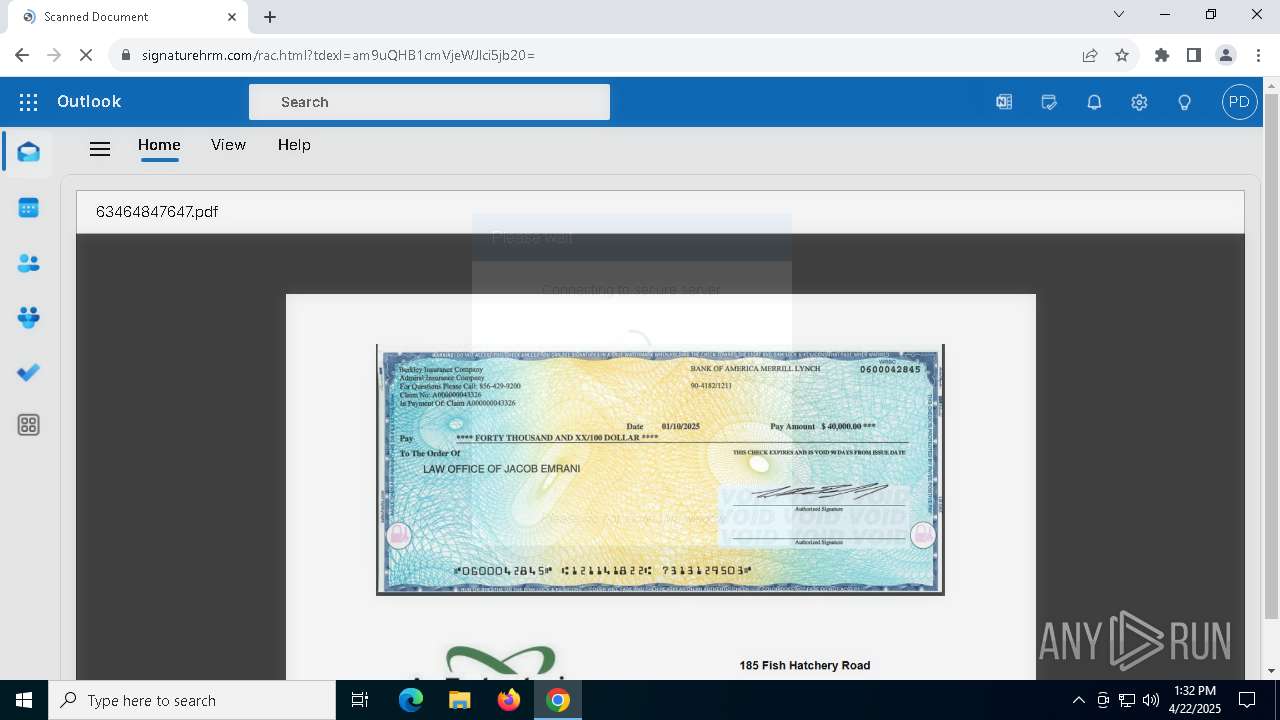Open the Chrome extensions puzzle icon
The image size is (1280, 720).
(1162, 55)
